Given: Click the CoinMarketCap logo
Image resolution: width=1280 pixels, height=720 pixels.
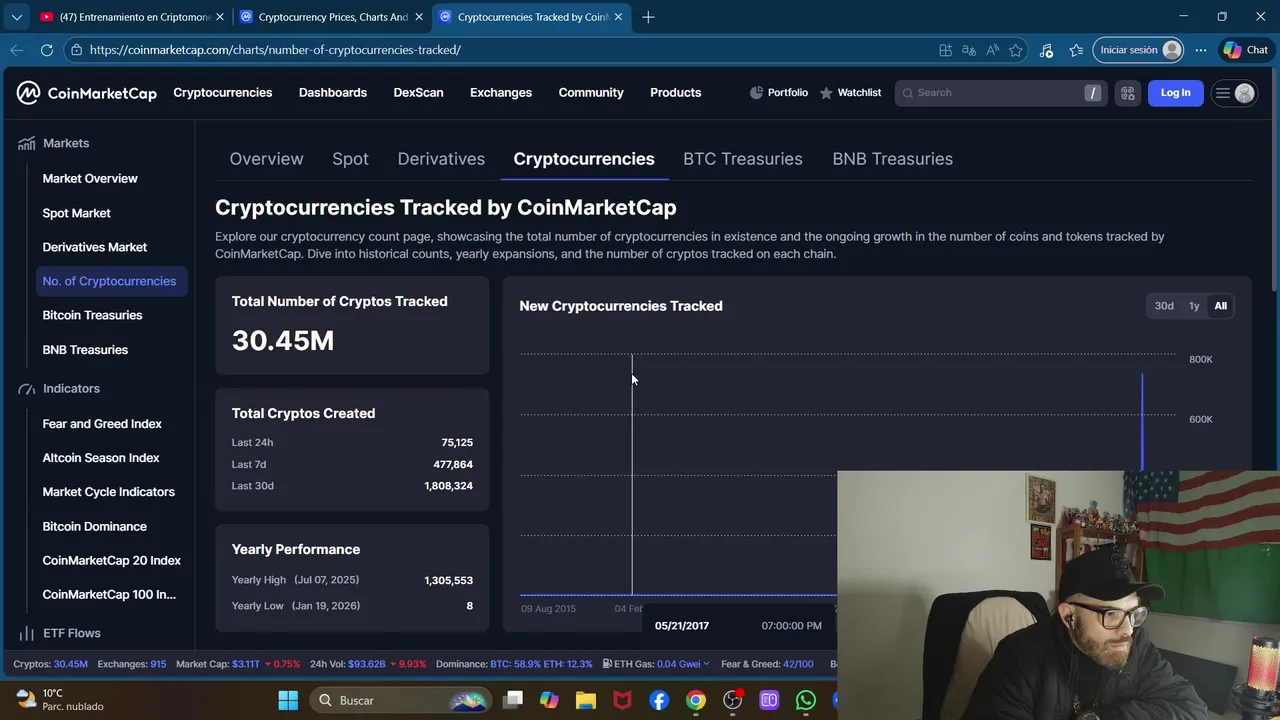Looking at the screenshot, I should [86, 93].
